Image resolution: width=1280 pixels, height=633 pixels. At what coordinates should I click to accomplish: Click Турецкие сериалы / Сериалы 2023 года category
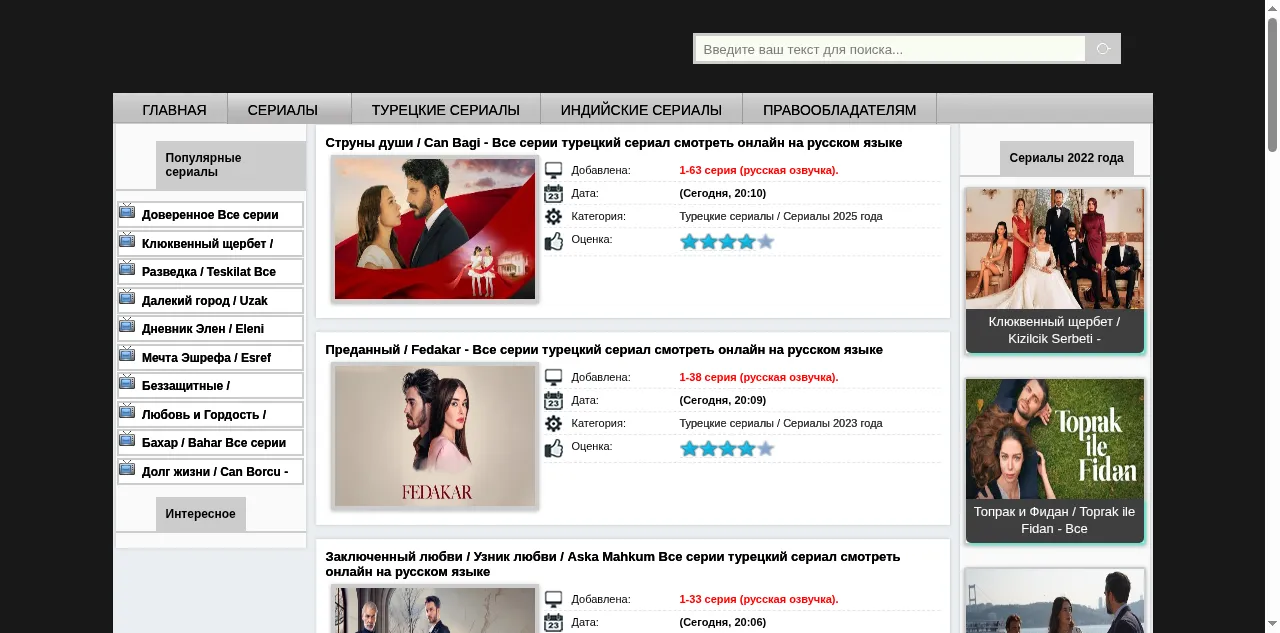[x=781, y=423]
